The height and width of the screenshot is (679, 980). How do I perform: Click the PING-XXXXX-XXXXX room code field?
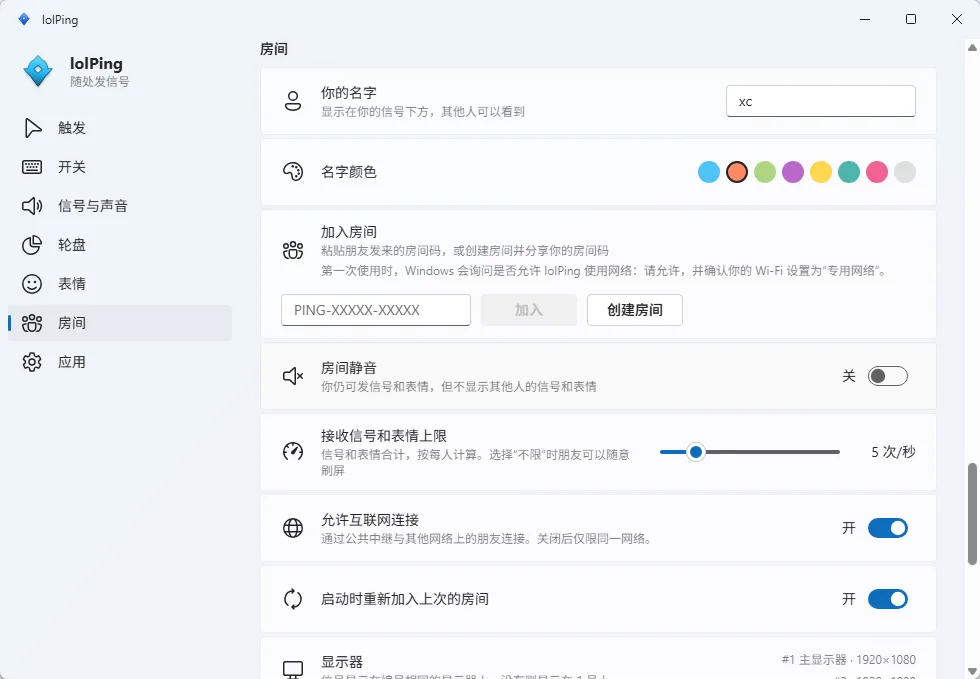(376, 310)
